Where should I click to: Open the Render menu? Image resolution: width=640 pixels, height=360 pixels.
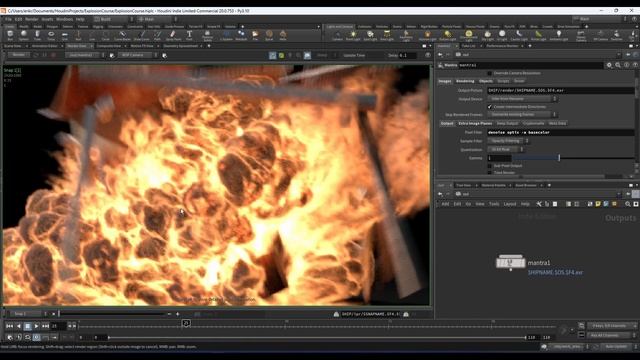32,19
